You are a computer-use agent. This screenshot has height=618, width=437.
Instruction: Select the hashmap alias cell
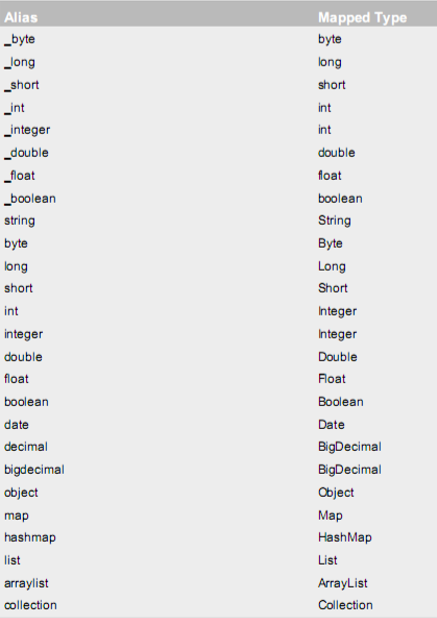pos(30,538)
